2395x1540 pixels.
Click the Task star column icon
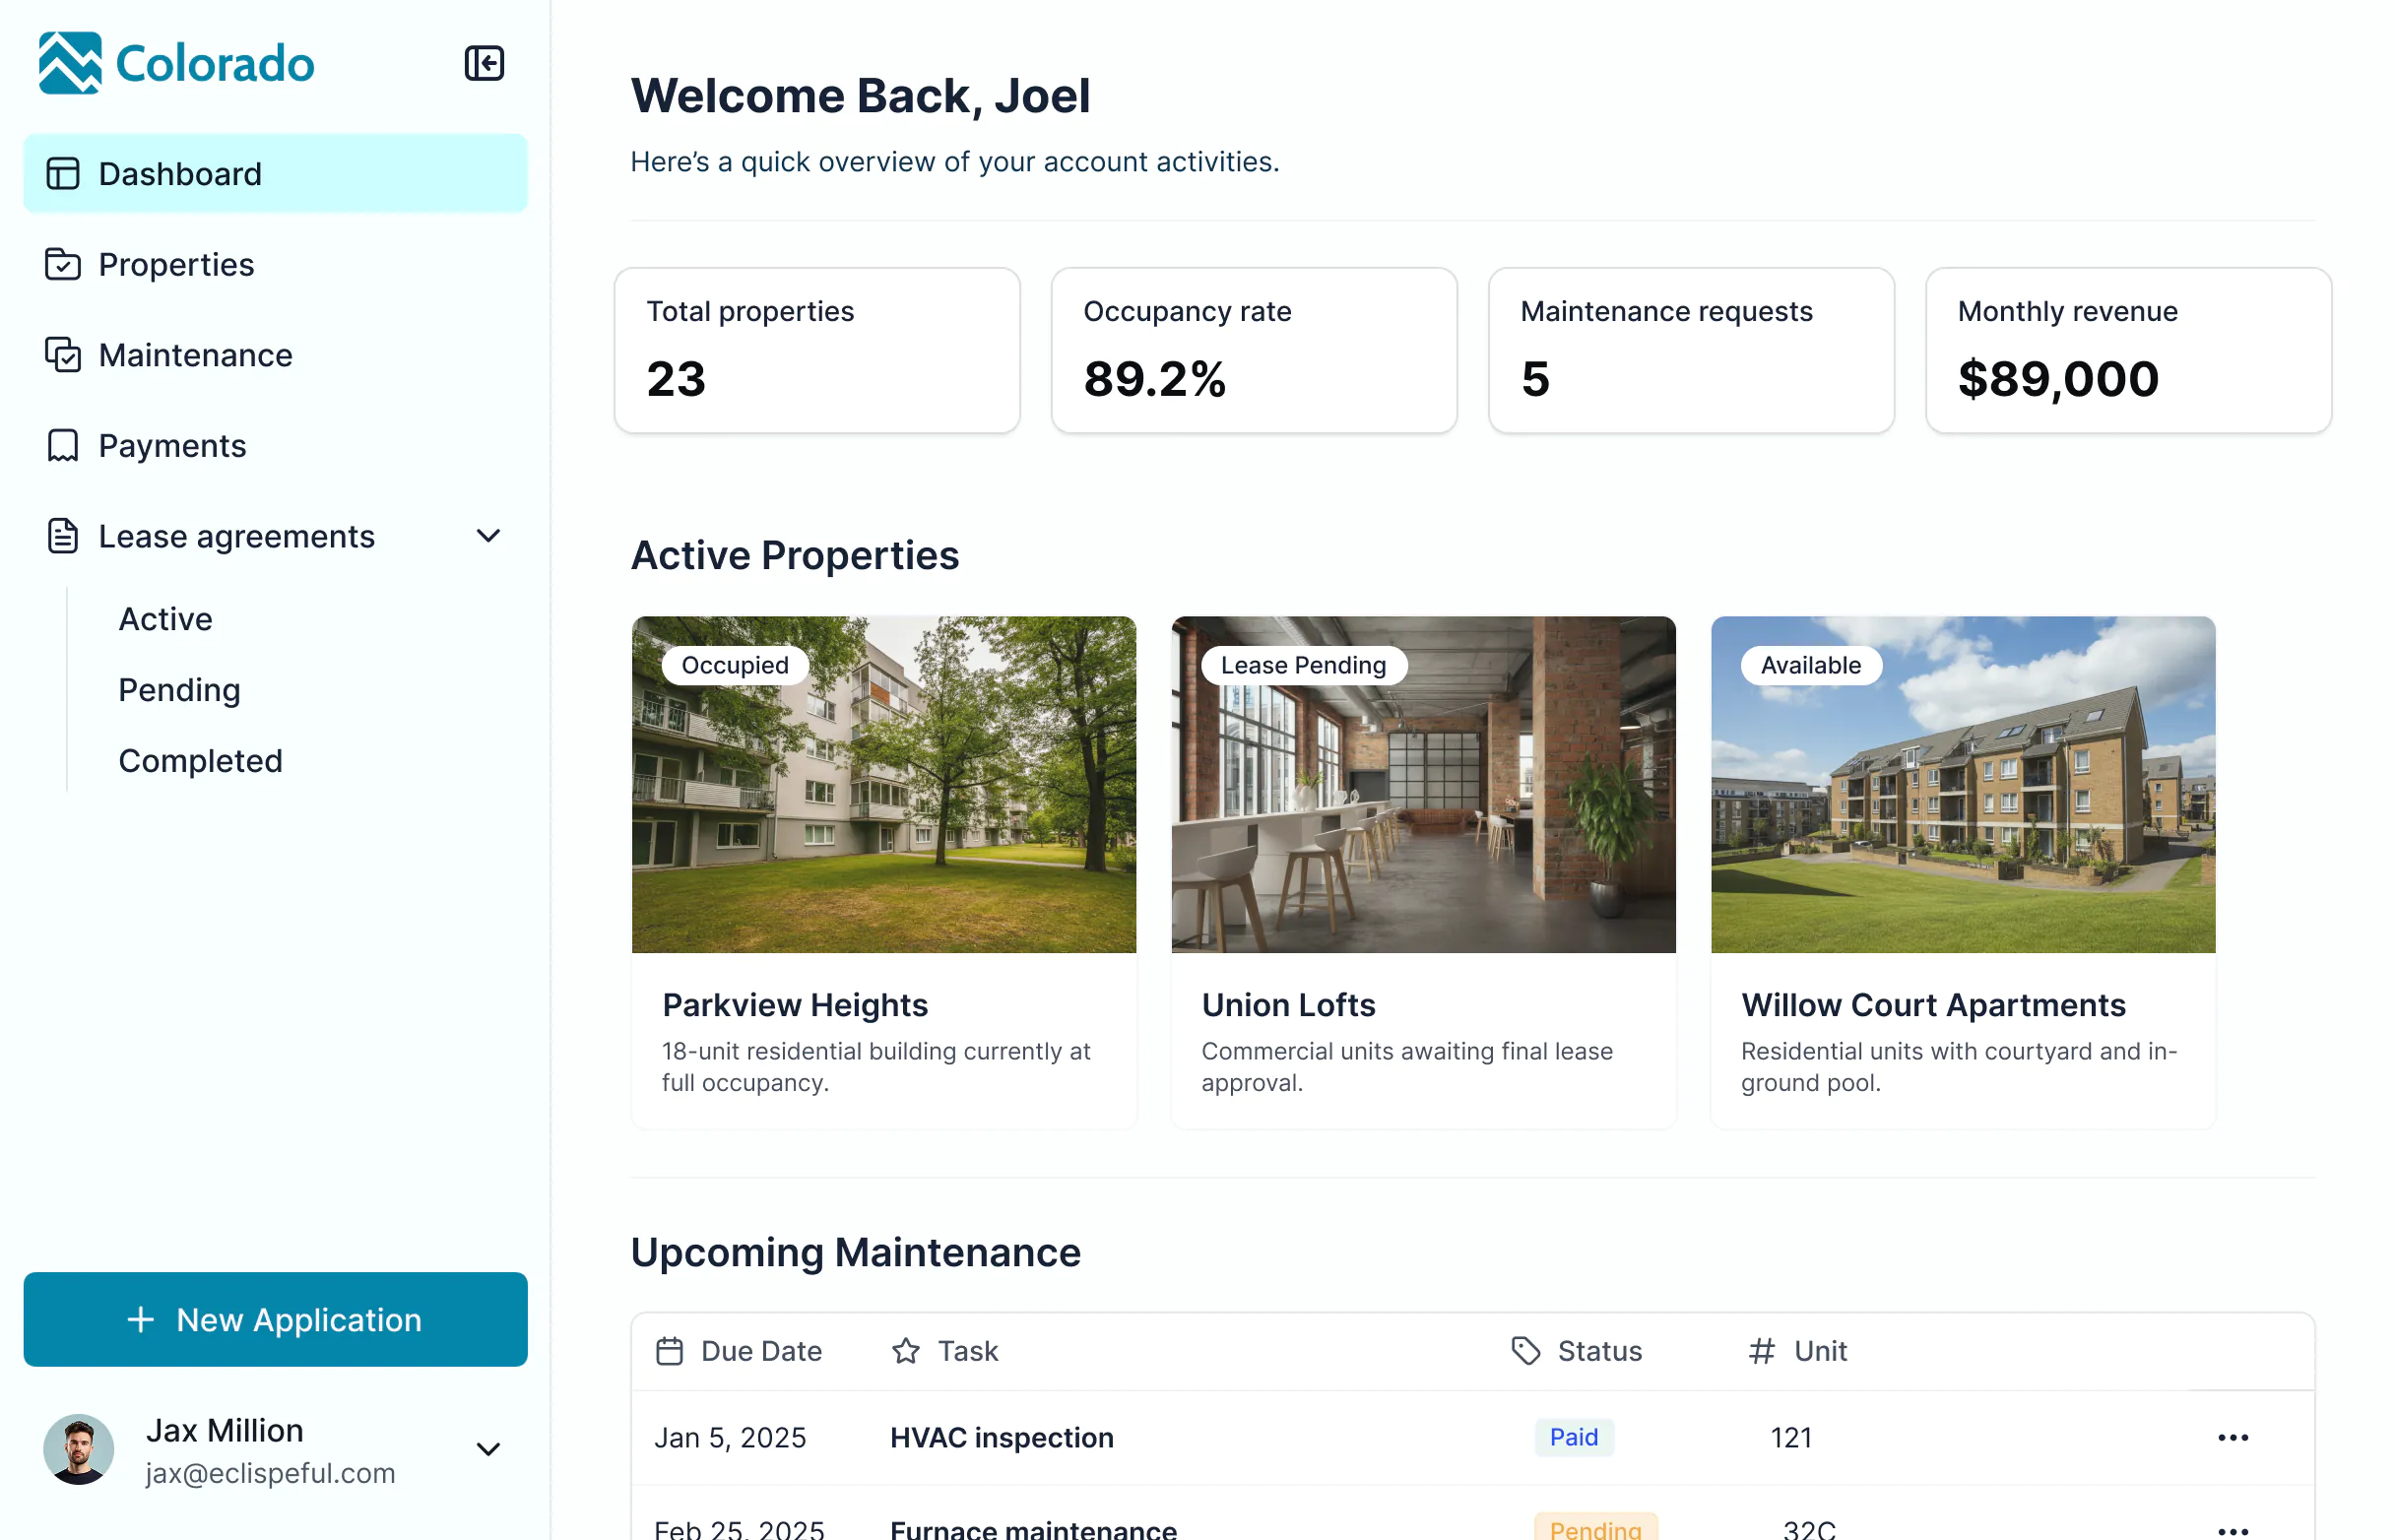tap(906, 1351)
